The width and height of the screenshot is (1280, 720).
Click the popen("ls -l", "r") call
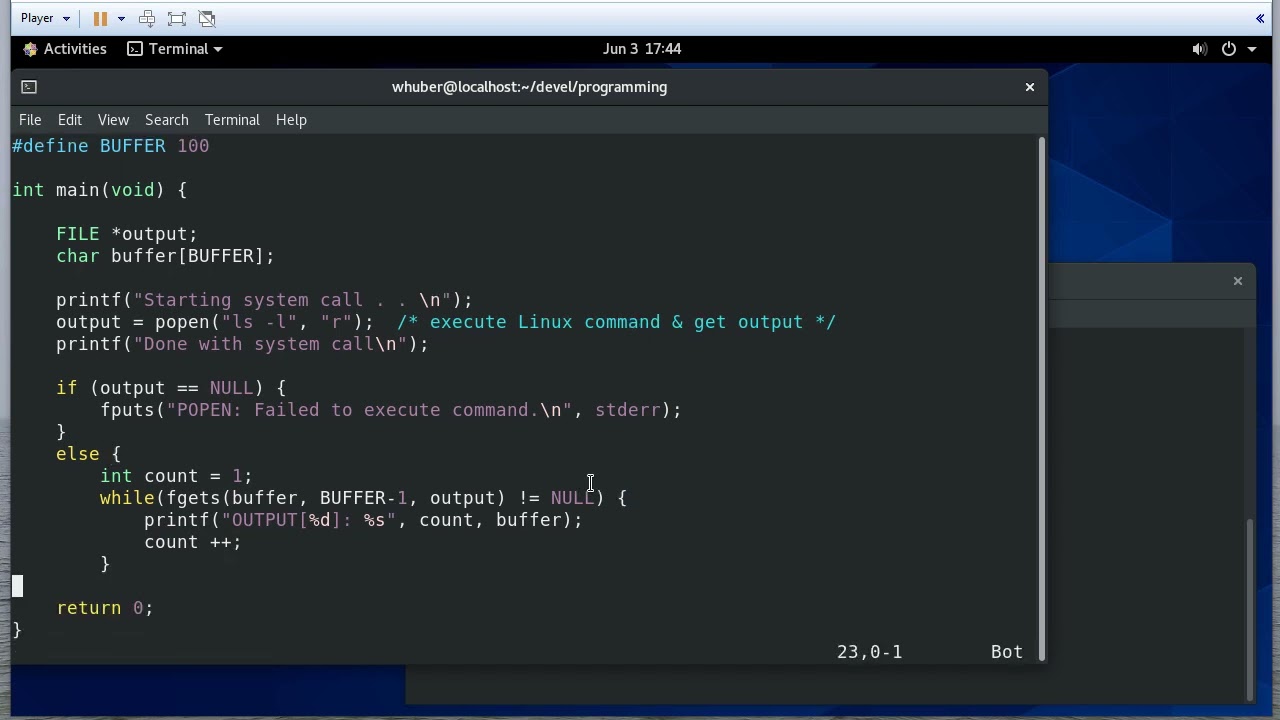tap(264, 322)
